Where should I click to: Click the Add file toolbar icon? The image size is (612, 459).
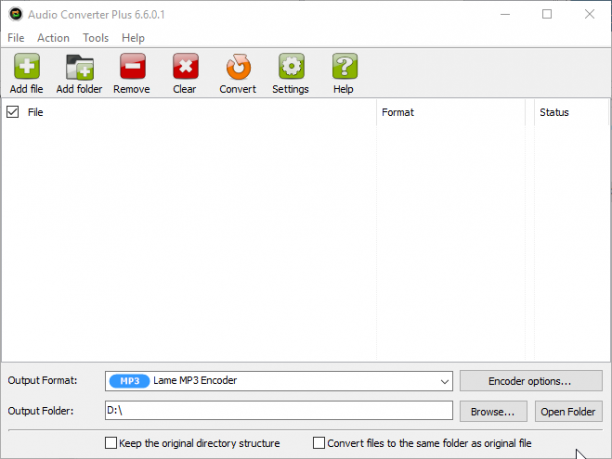(x=27, y=66)
